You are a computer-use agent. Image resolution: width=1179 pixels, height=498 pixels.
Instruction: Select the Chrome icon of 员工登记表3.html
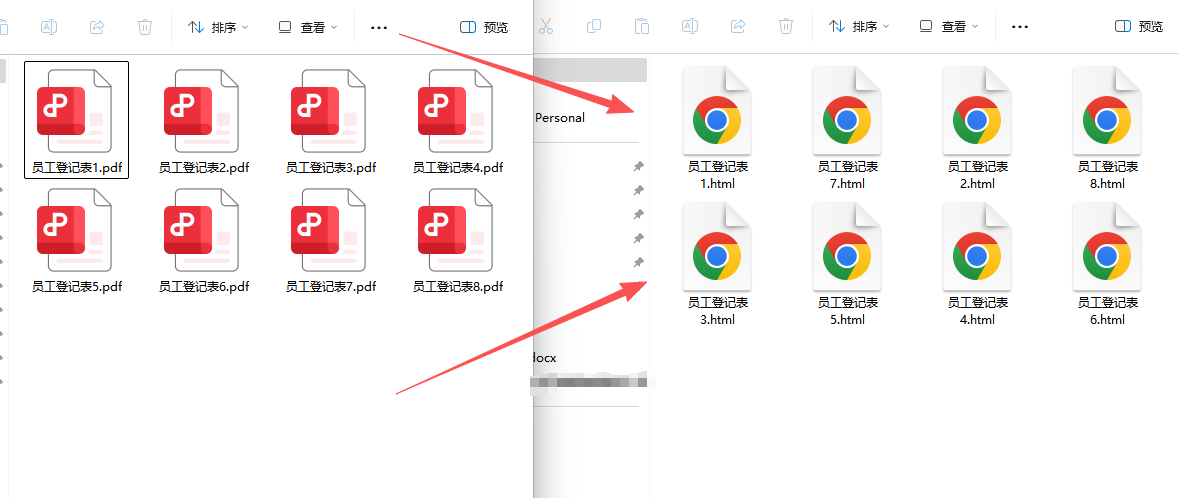pos(717,247)
